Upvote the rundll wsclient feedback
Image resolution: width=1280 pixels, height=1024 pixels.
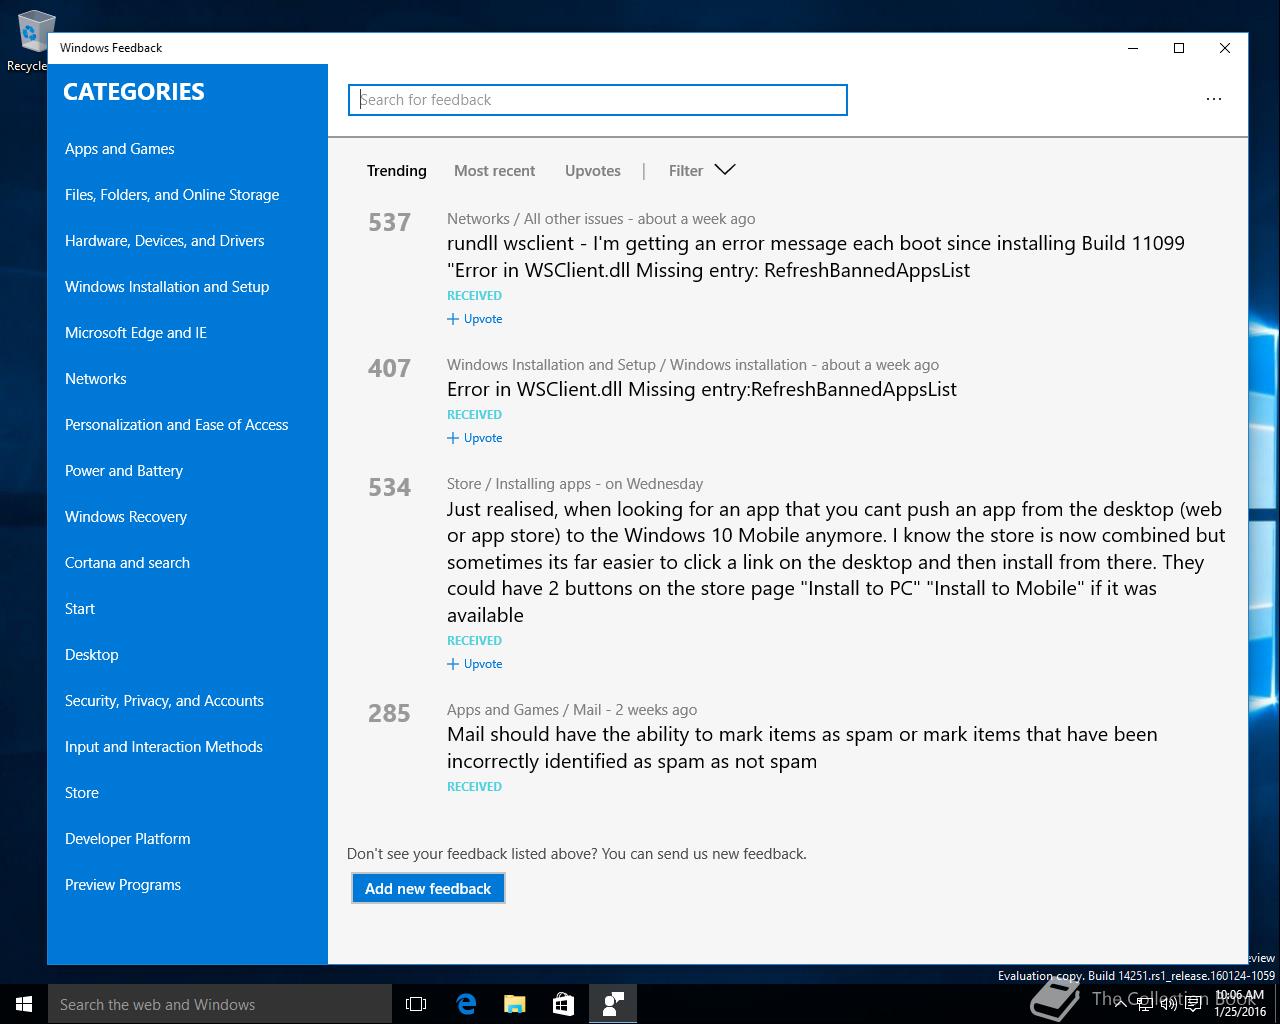[475, 319]
